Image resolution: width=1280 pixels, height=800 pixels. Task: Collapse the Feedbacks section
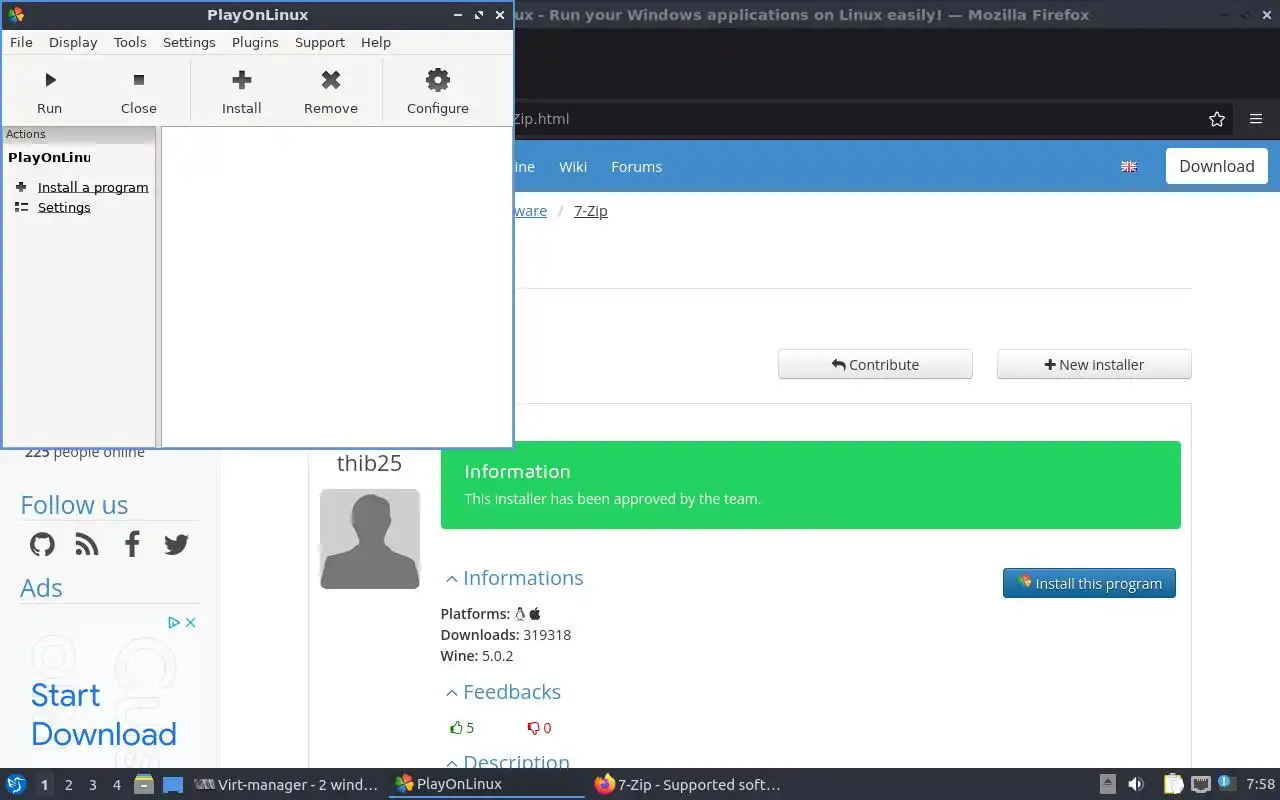click(x=503, y=692)
